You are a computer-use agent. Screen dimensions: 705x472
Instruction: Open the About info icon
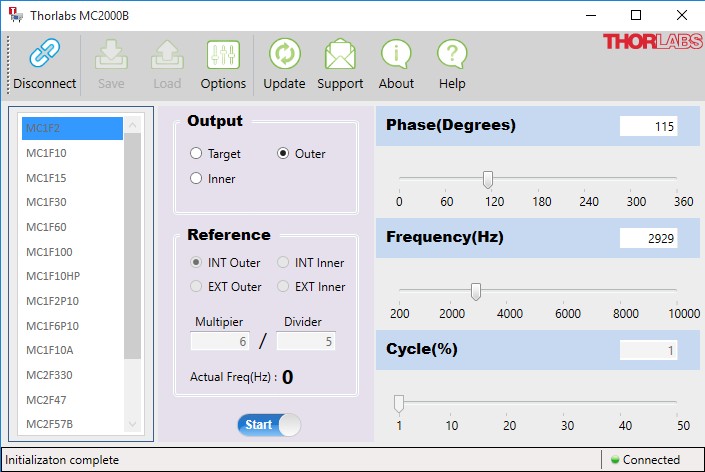[x=396, y=54]
